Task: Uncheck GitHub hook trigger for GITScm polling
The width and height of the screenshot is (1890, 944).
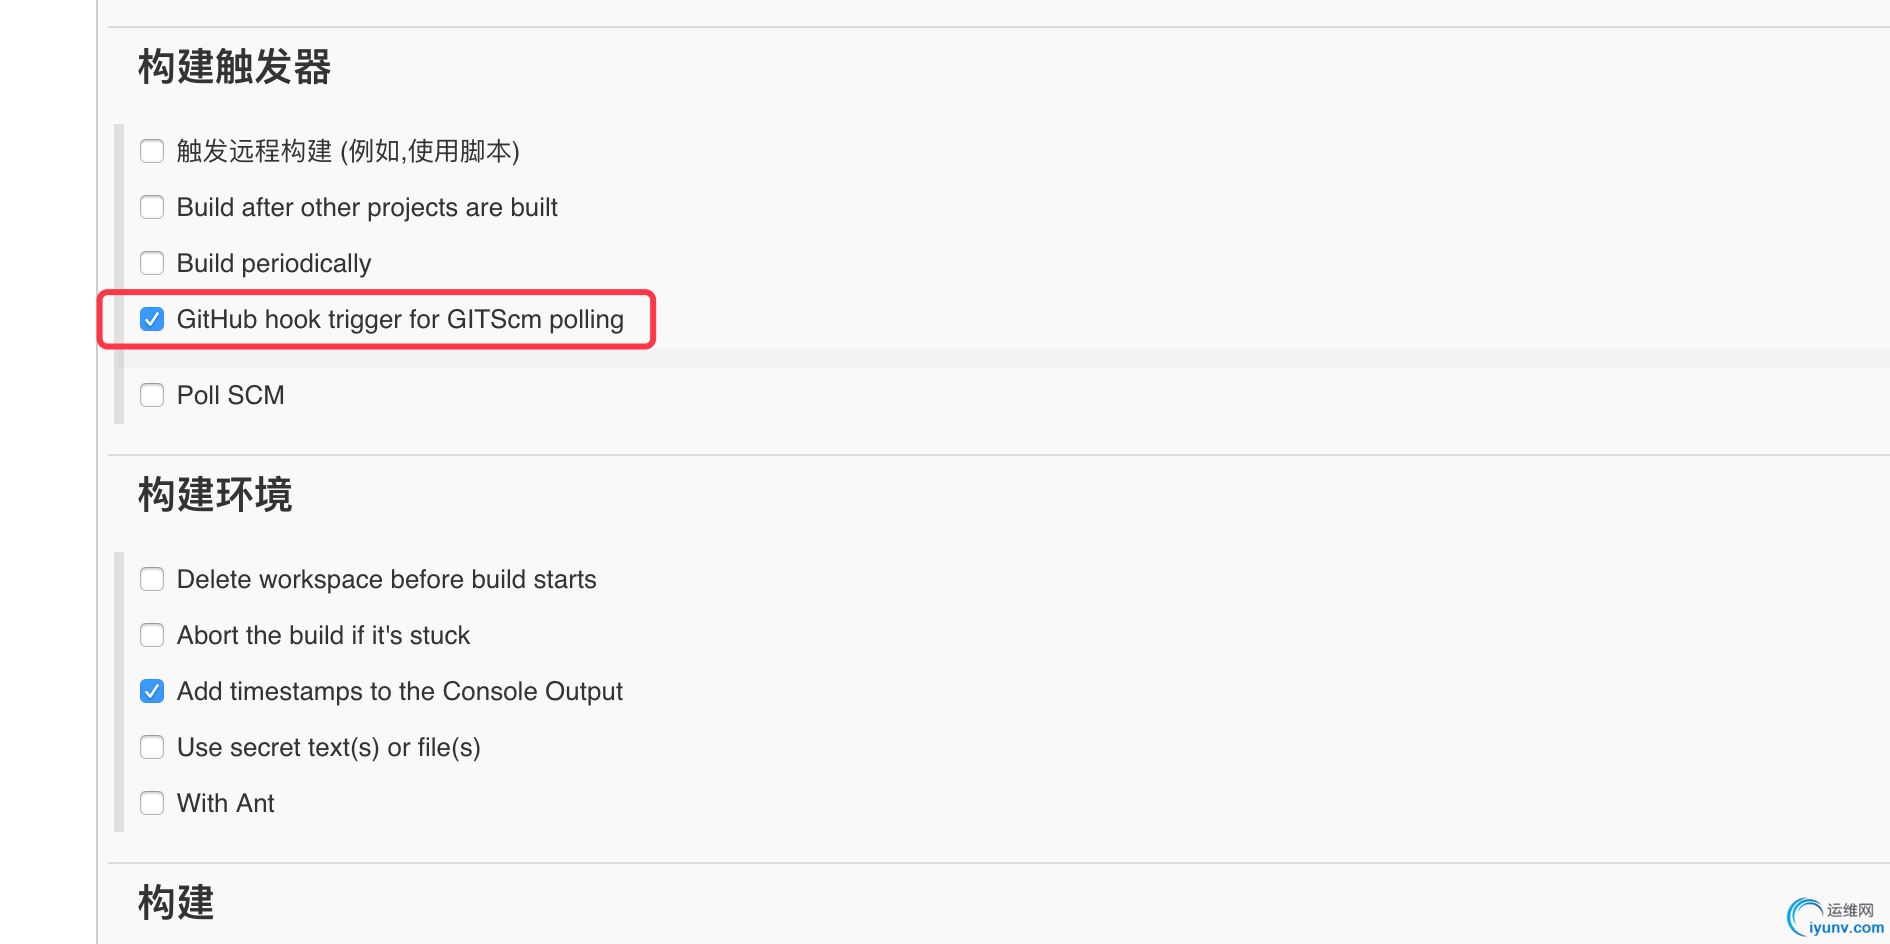Action: [152, 319]
